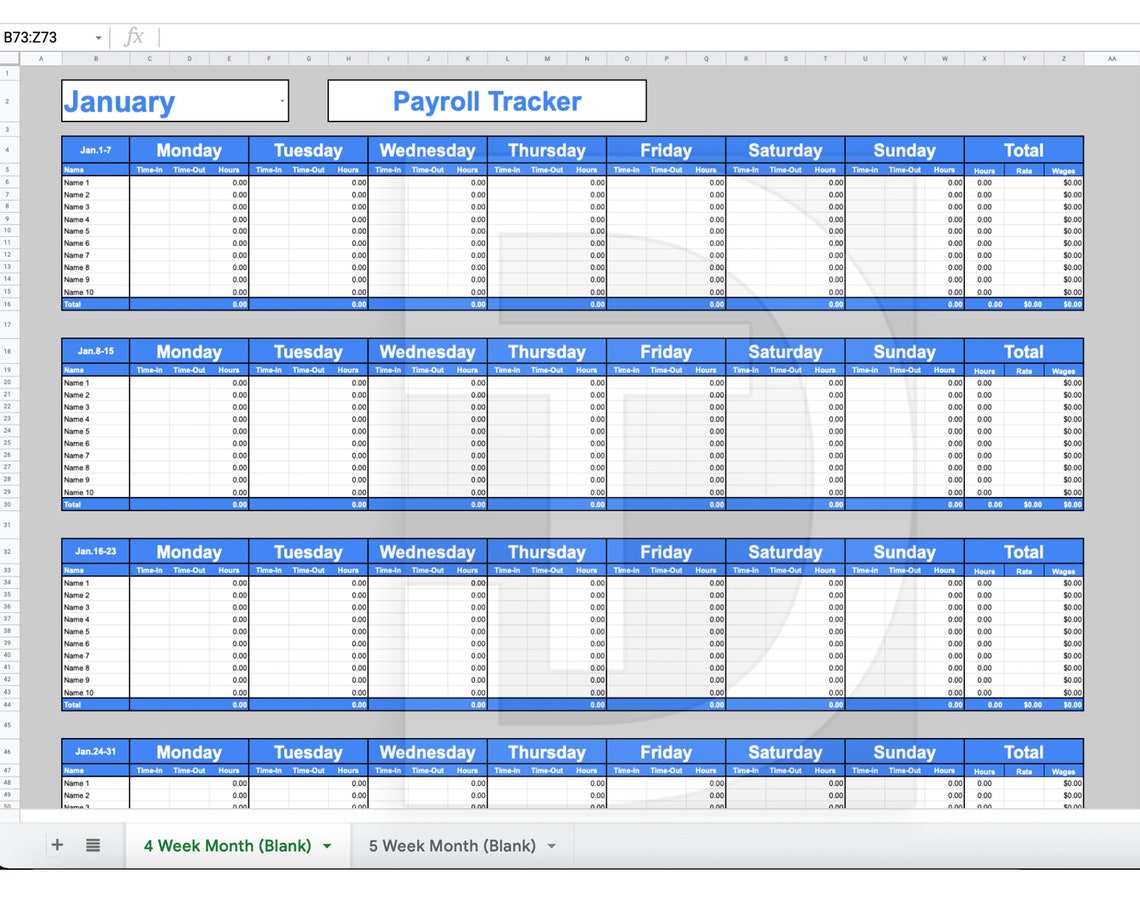
Task: Click the Wages column header cell
Action: [x=1064, y=169]
